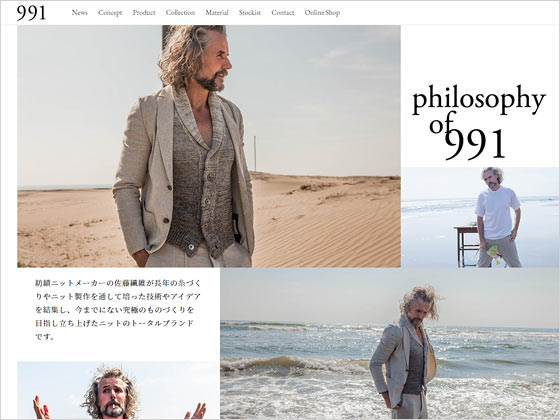Select Collection in the top navigation
This screenshot has height=420, width=560.
[180, 12]
